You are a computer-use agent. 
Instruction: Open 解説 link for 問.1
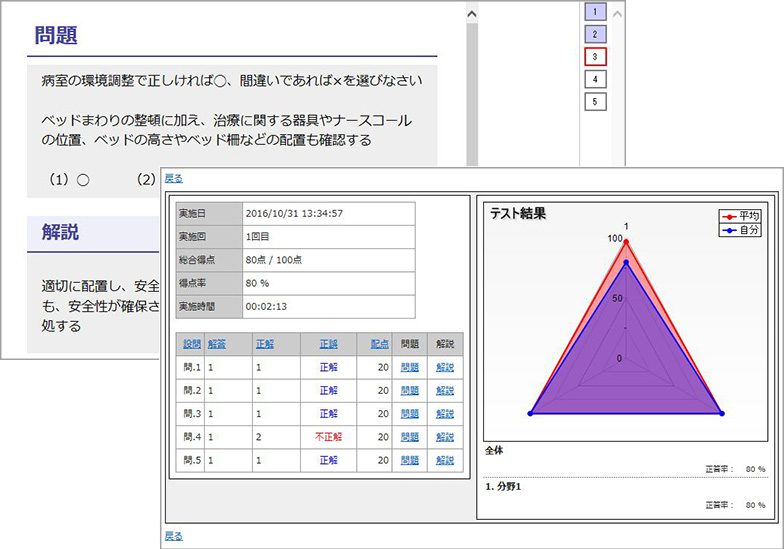(x=445, y=368)
